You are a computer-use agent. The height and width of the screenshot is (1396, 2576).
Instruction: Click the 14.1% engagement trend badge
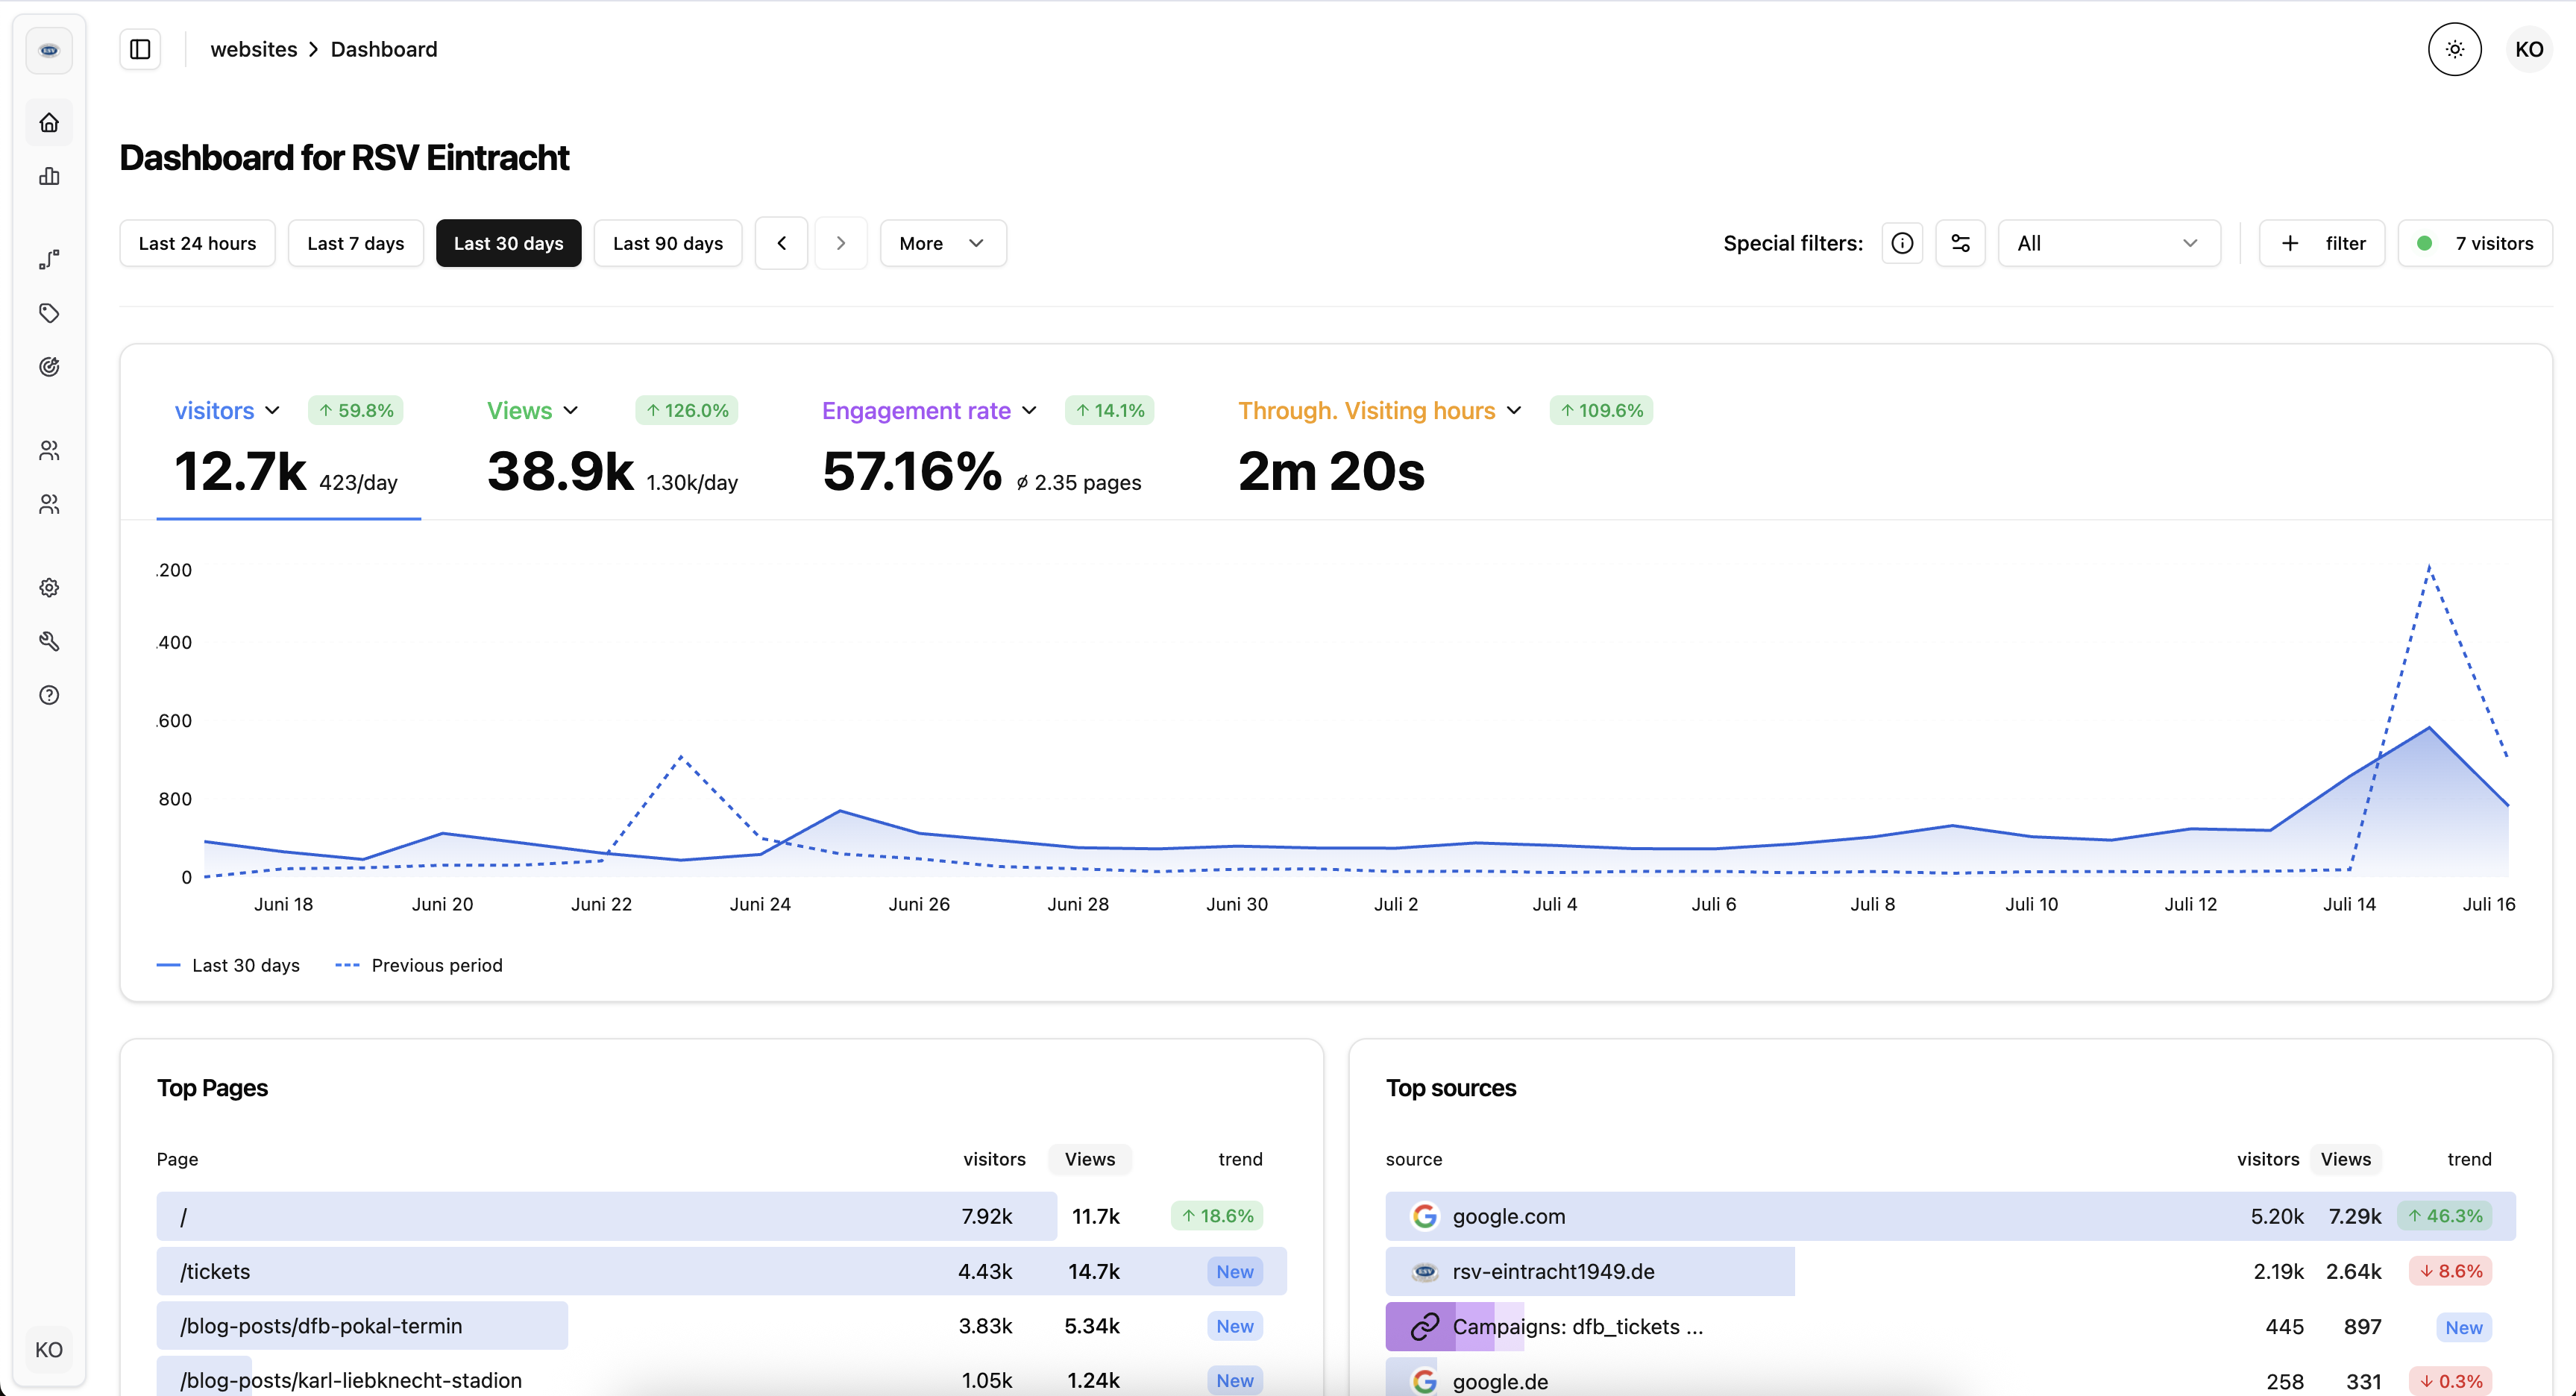pyautogui.click(x=1109, y=410)
